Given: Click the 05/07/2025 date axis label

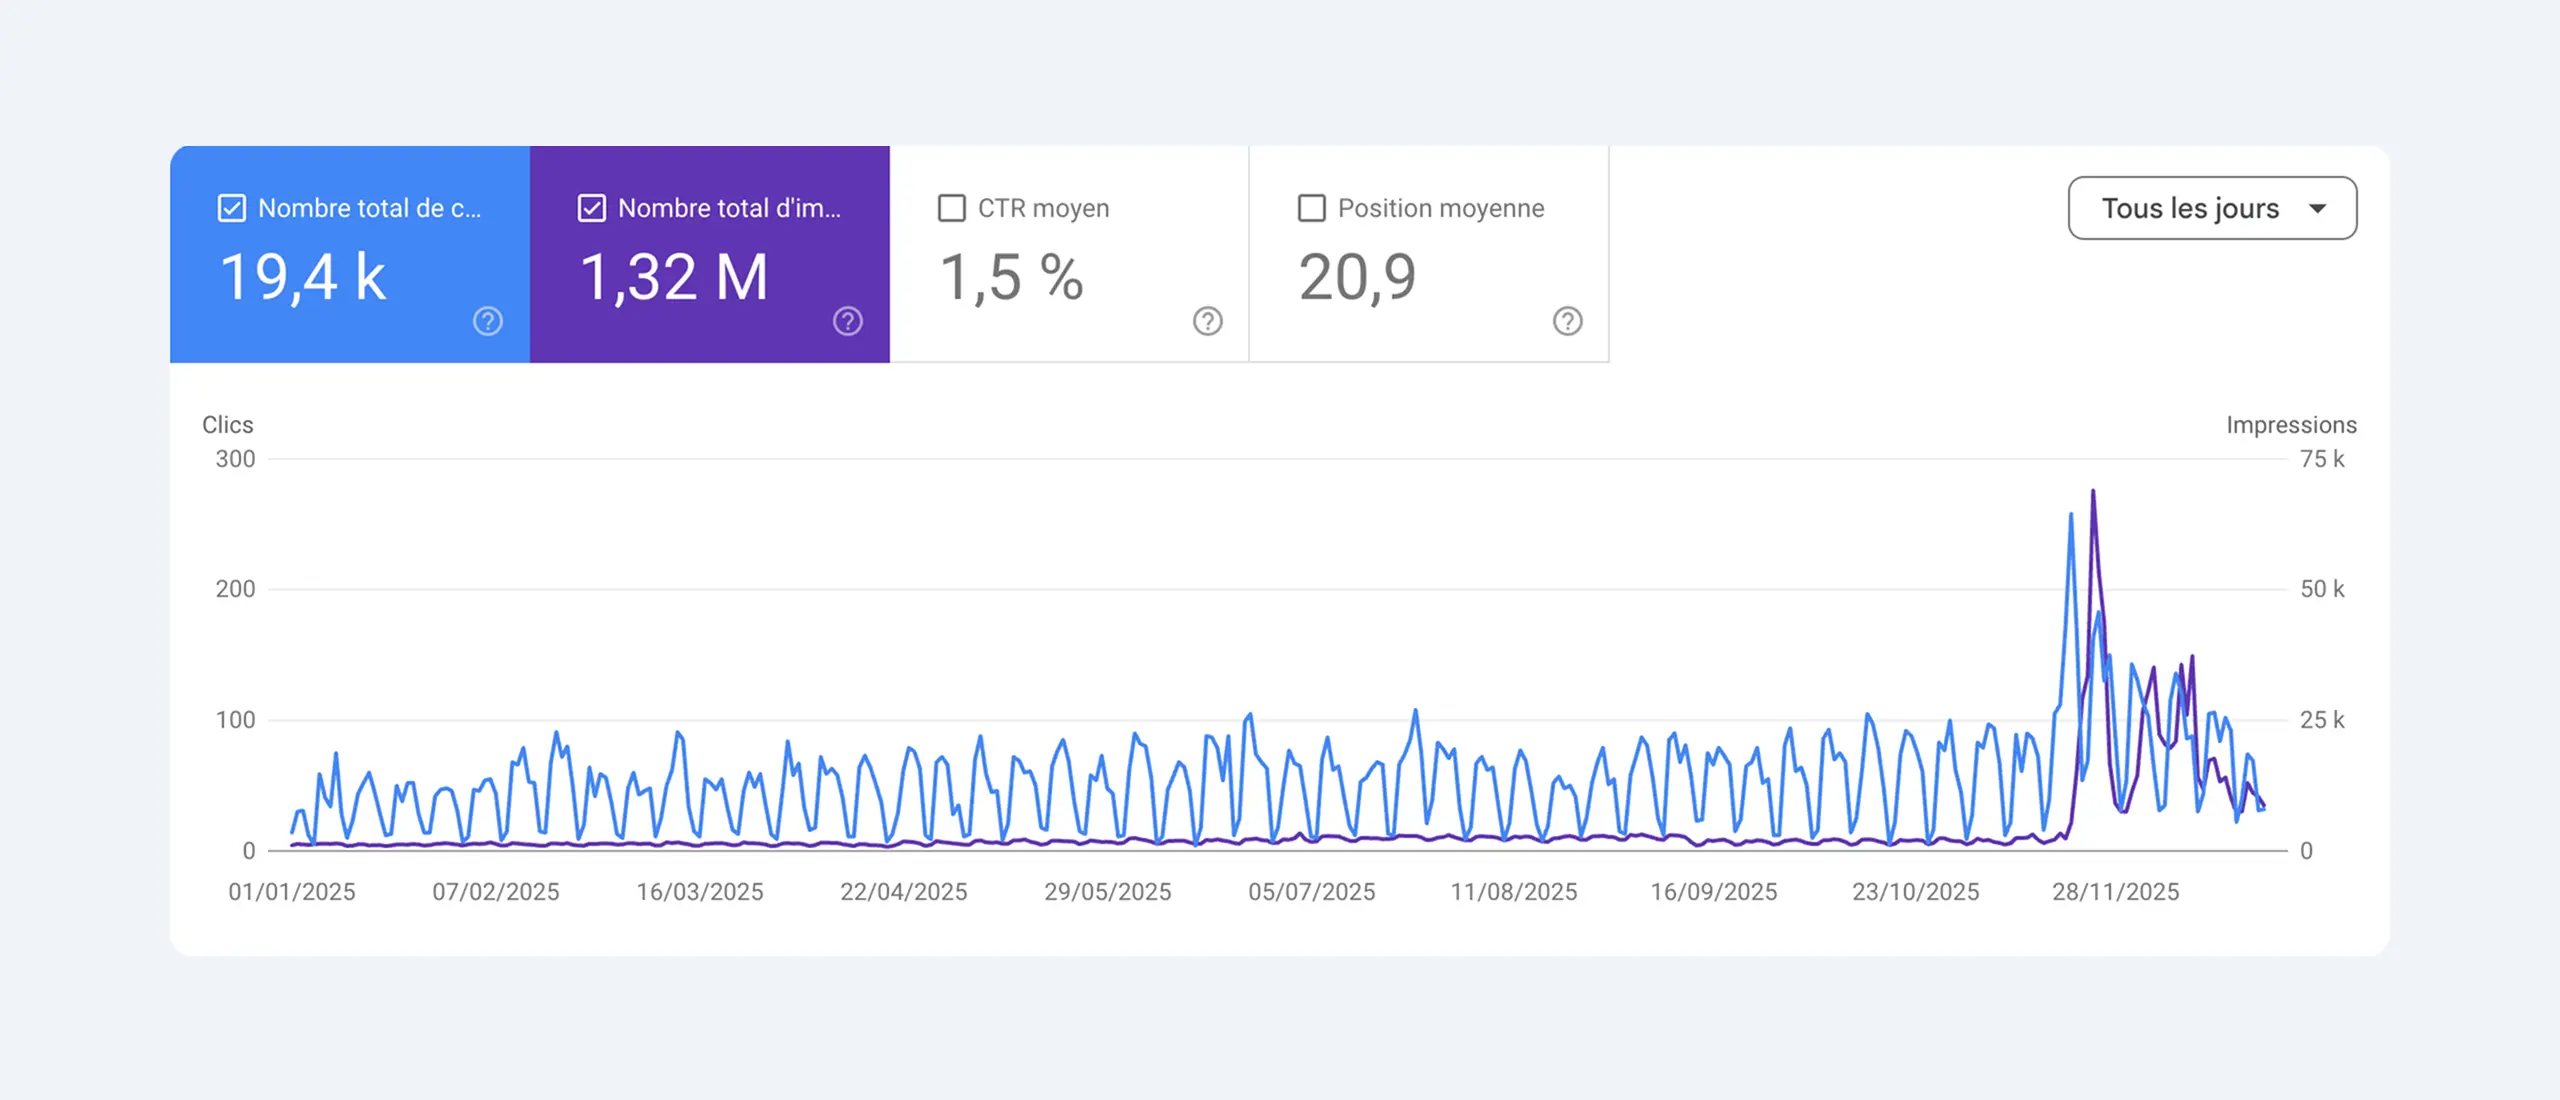Looking at the screenshot, I should pyautogui.click(x=1311, y=892).
